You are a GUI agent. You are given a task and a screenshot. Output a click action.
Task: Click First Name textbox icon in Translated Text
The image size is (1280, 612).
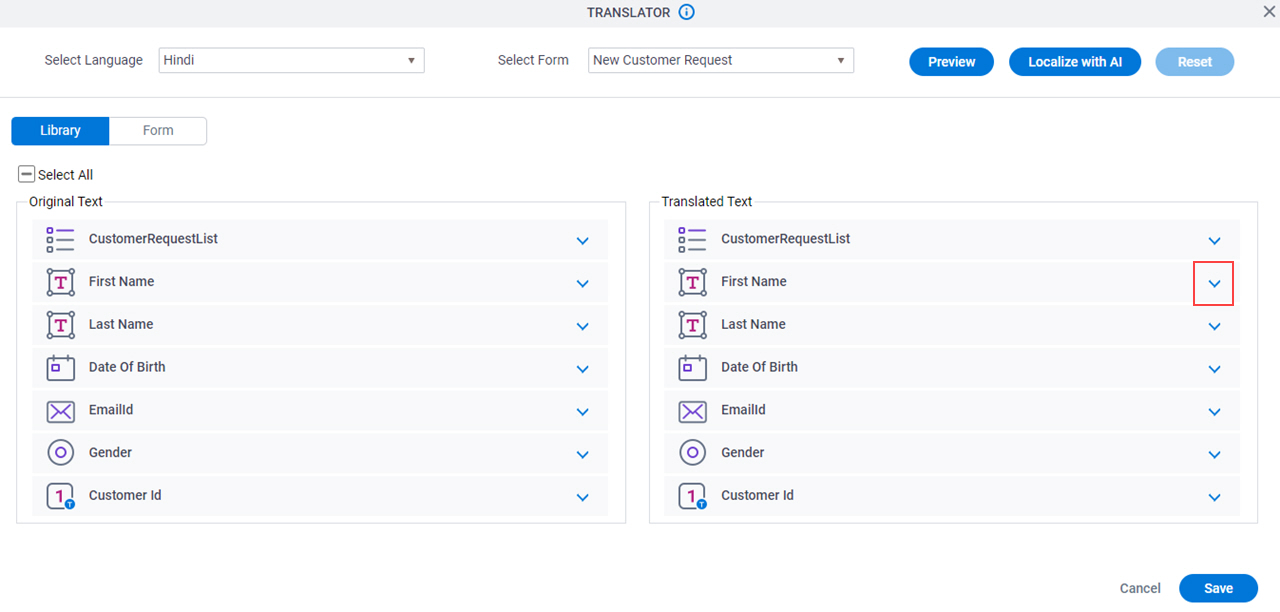pyautogui.click(x=693, y=283)
